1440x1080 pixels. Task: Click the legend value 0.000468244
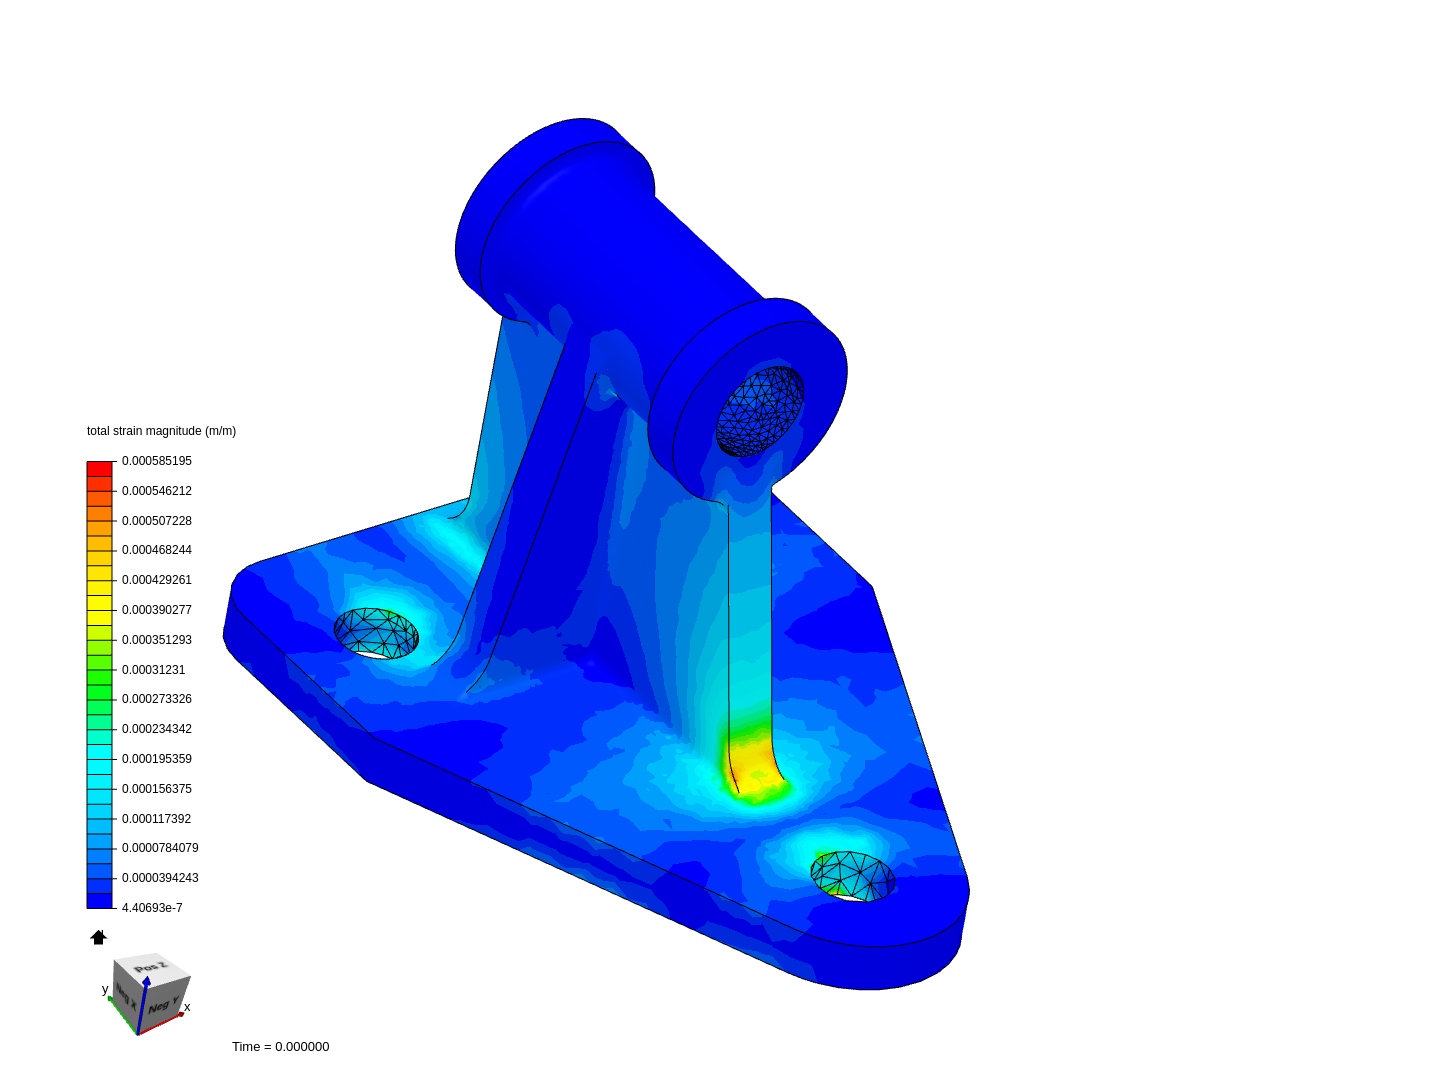point(157,550)
